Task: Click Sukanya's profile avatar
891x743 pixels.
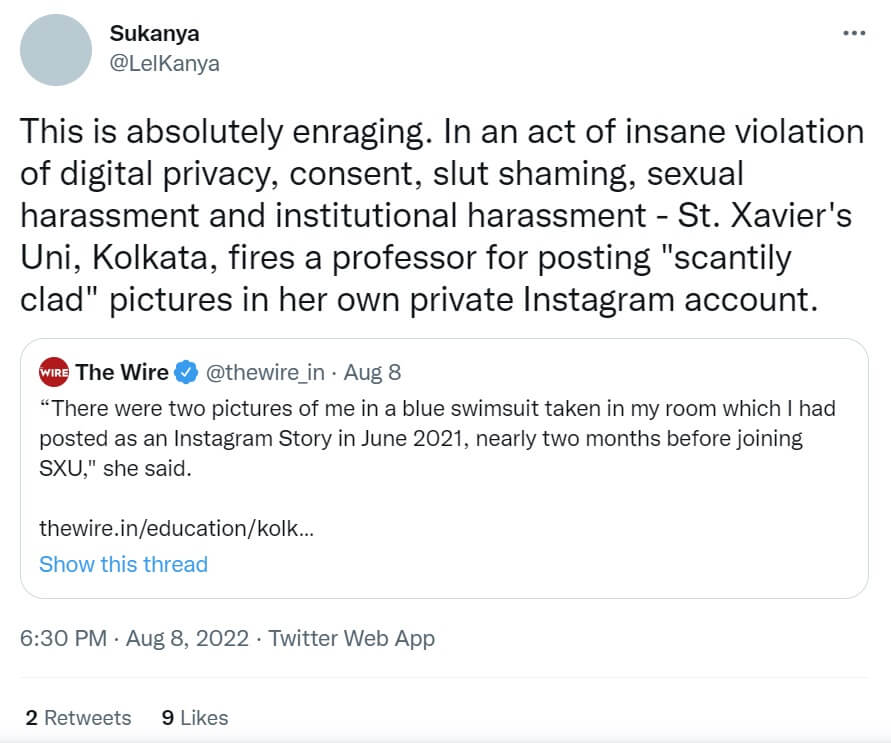Action: 59,50
